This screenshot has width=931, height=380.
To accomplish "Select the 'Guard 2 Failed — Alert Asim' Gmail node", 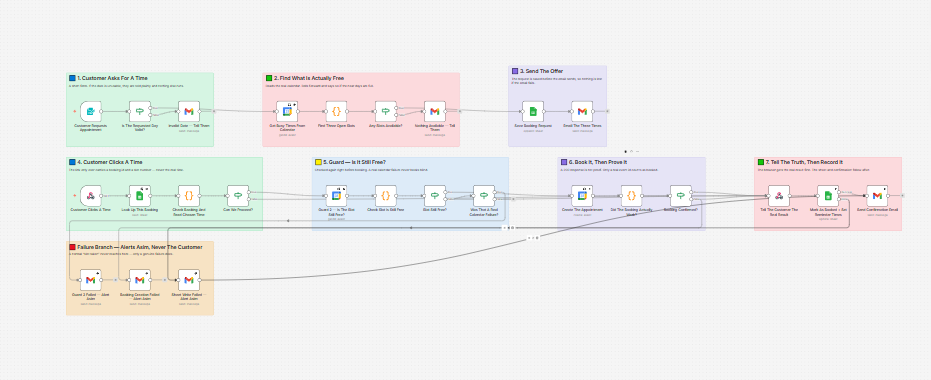I will pyautogui.click(x=91, y=280).
